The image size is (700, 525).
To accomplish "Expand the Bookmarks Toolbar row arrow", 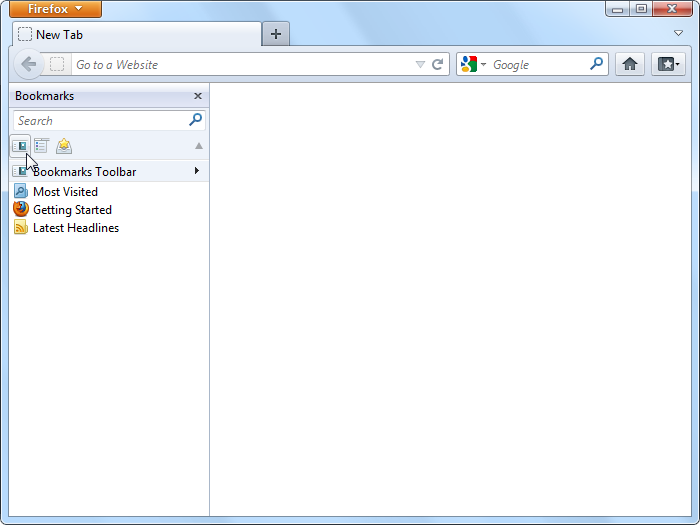I will pyautogui.click(x=197, y=171).
